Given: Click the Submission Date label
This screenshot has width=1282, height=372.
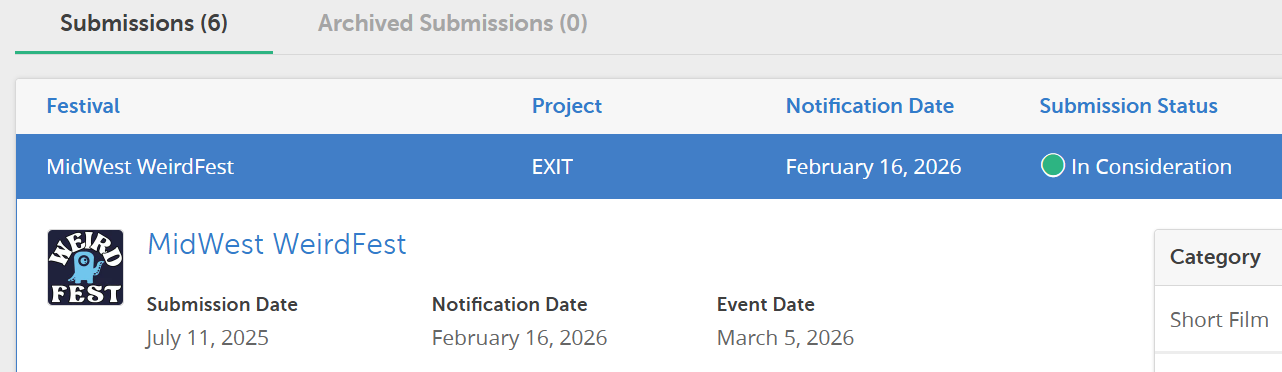Looking at the screenshot, I should pyautogui.click(x=222, y=305).
